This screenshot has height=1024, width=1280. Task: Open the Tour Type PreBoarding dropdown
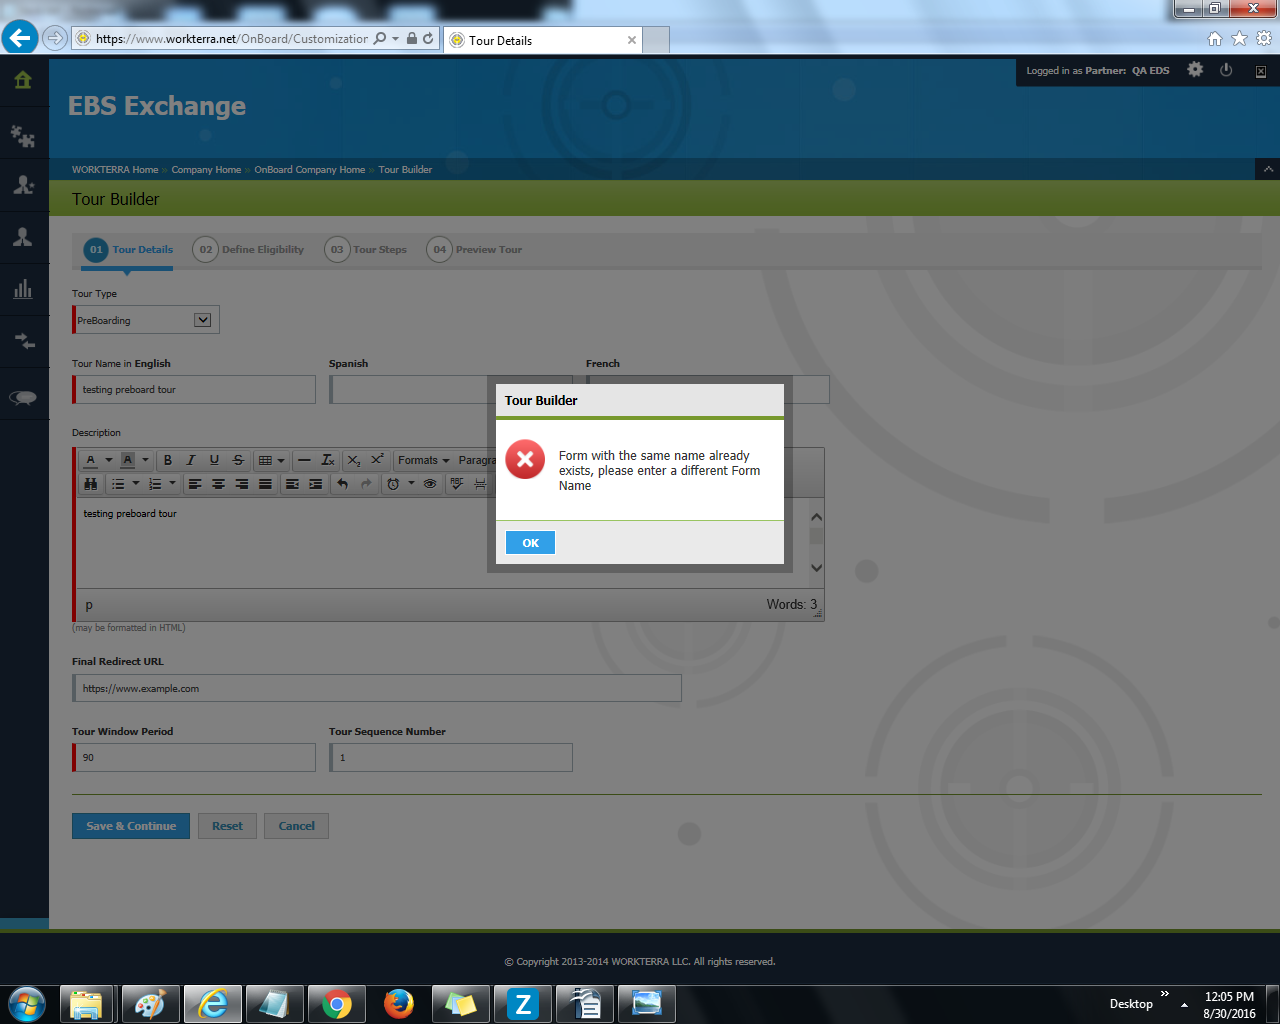[146, 320]
